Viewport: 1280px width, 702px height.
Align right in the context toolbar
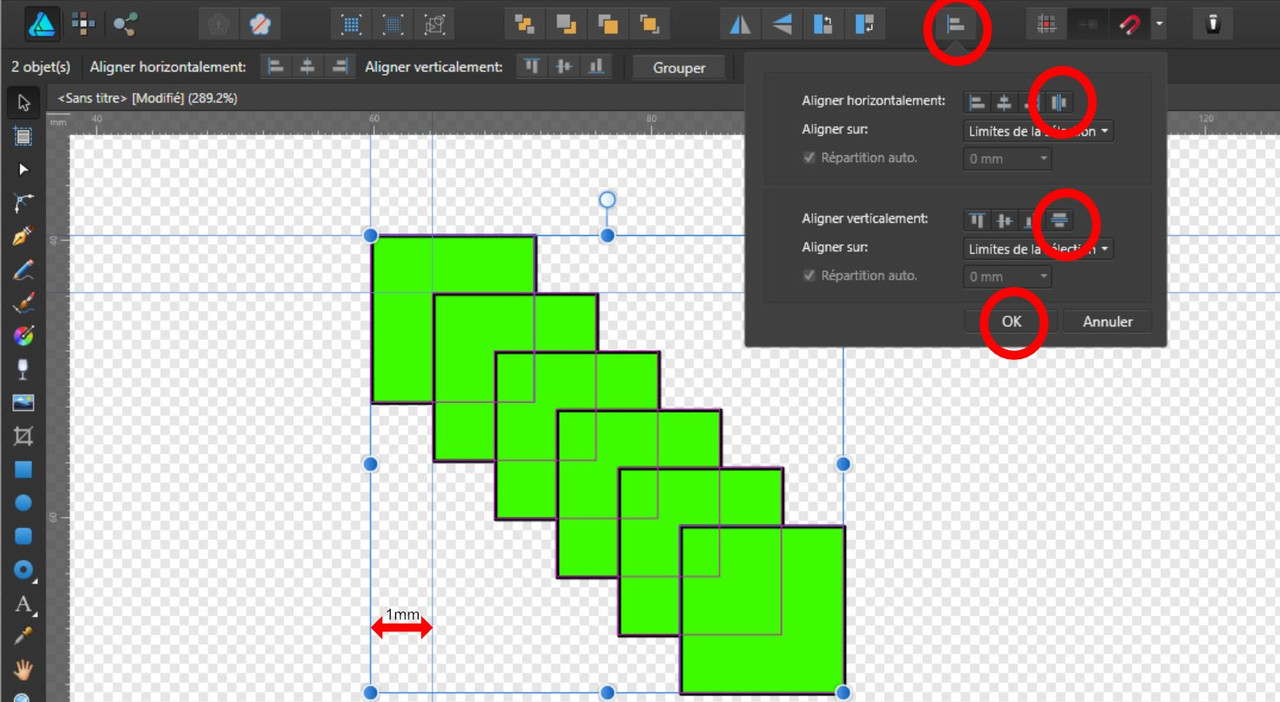coord(340,67)
